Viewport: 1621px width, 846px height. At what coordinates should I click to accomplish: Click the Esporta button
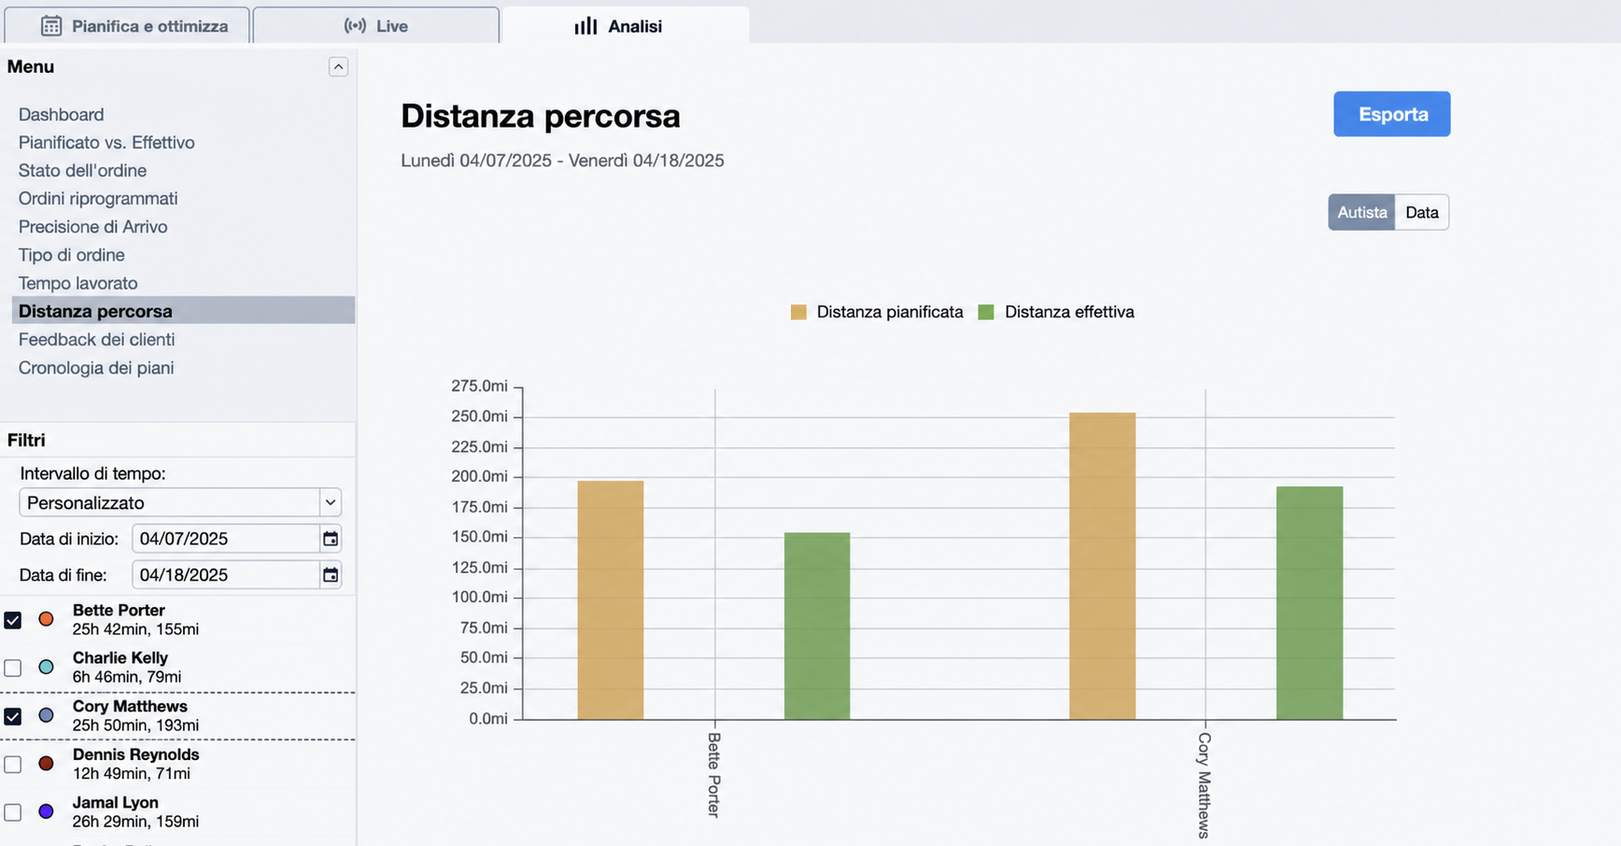1392,114
